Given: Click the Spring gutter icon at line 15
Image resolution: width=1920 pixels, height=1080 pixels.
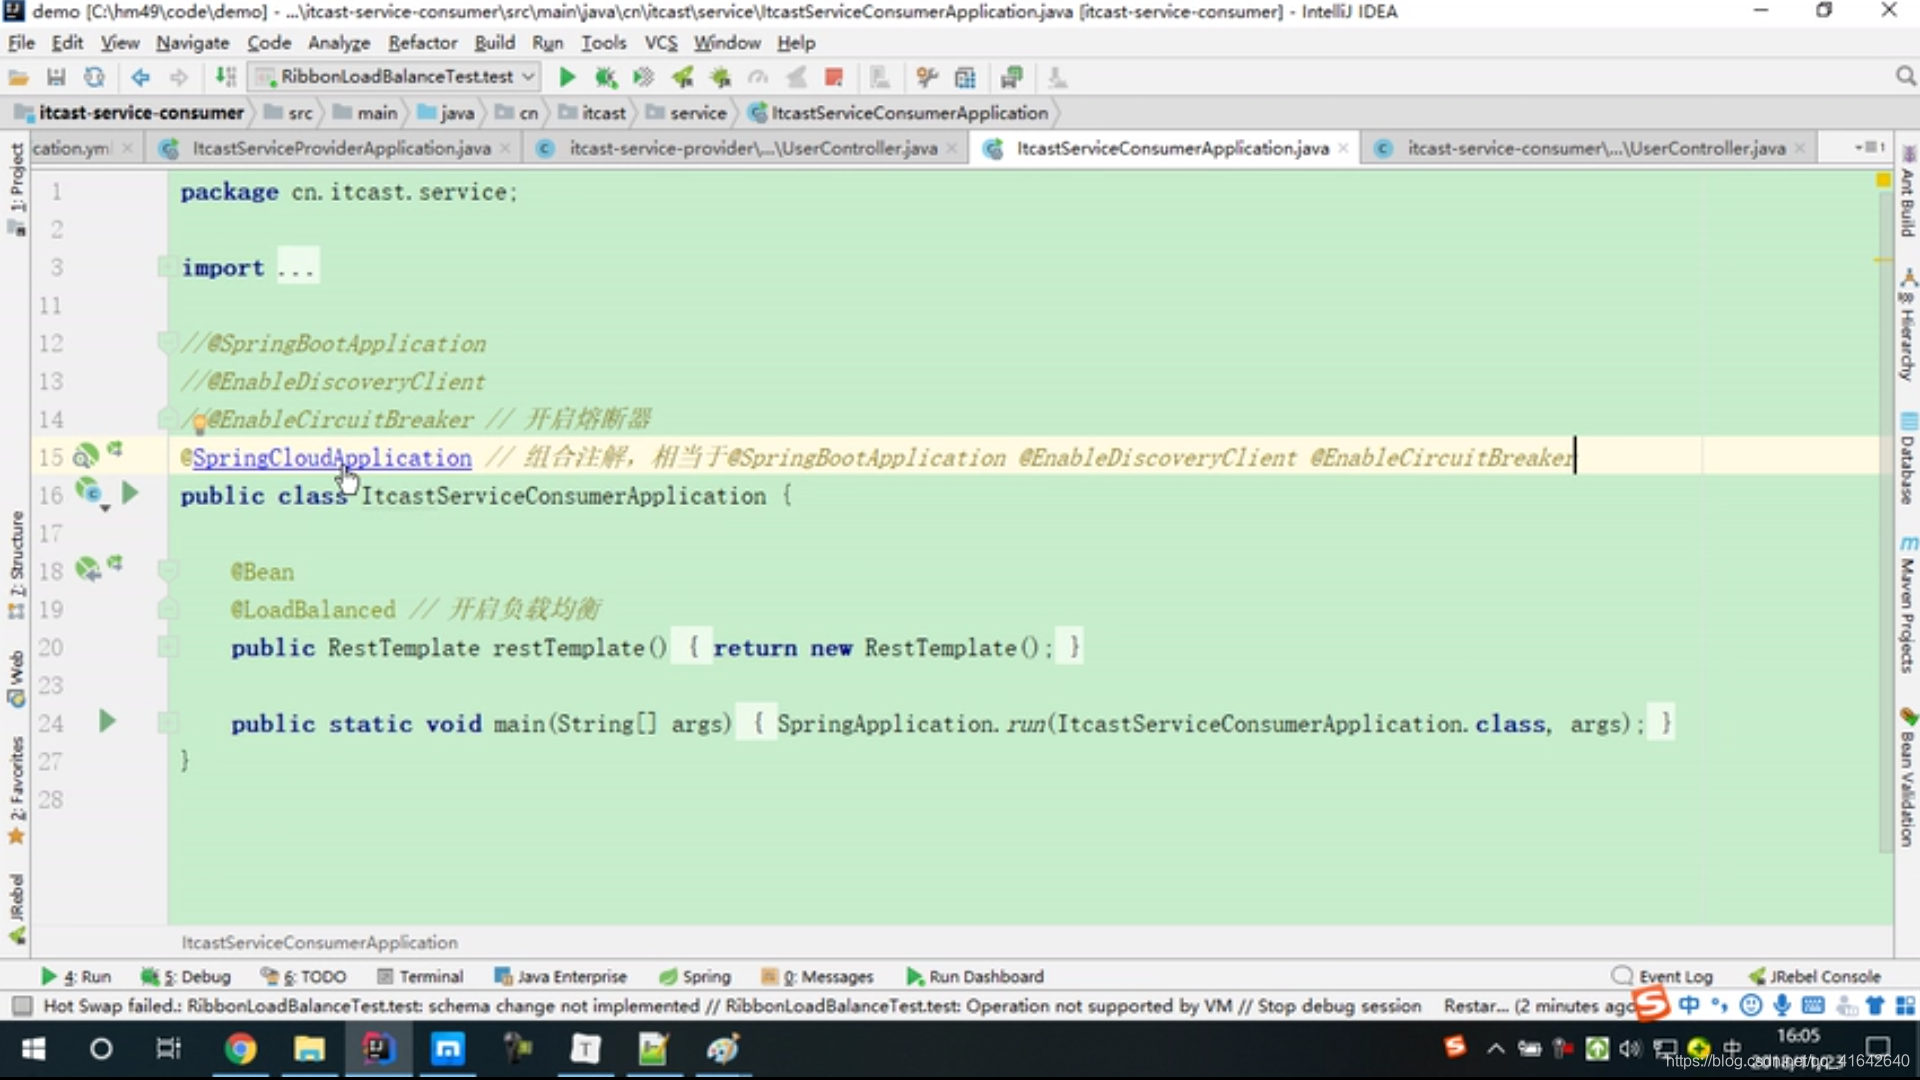Looking at the screenshot, I should tap(85, 456).
